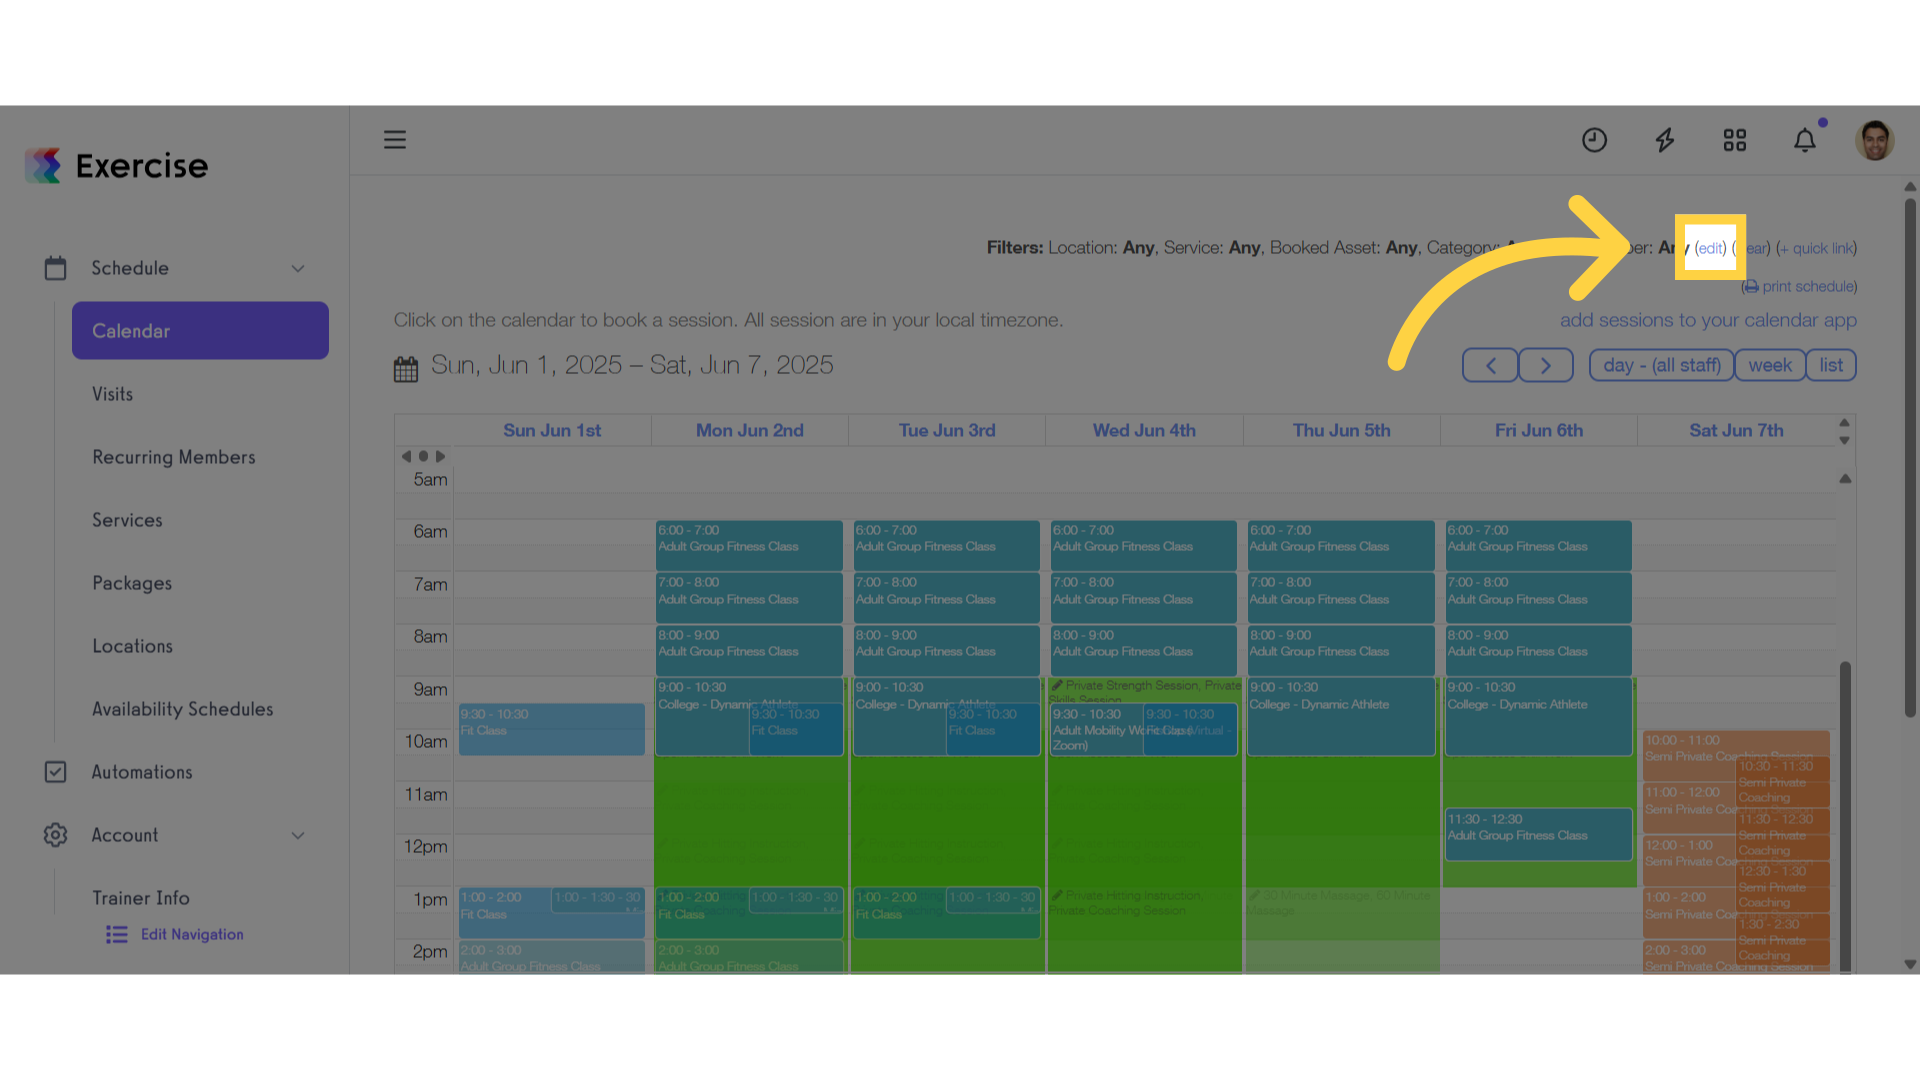This screenshot has width=1920, height=1080.
Task: Collapse the Schedule section chevron
Action: coord(298,268)
